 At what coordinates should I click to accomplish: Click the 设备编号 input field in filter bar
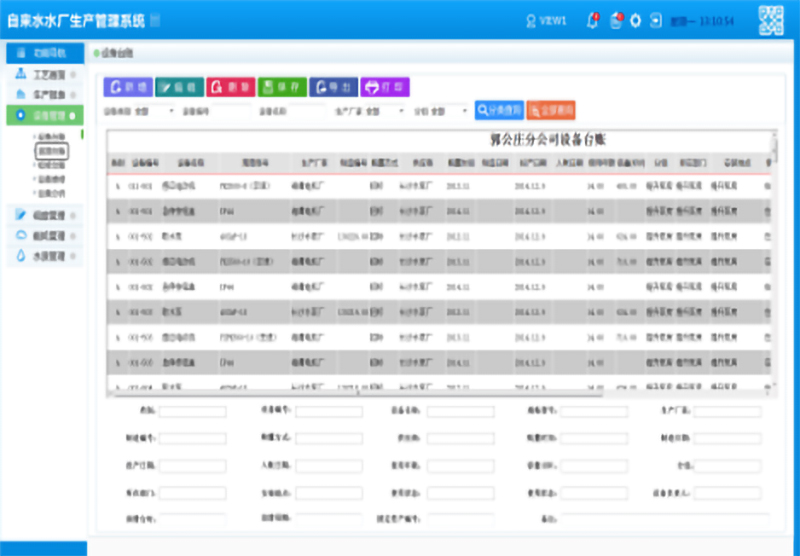[x=228, y=111]
